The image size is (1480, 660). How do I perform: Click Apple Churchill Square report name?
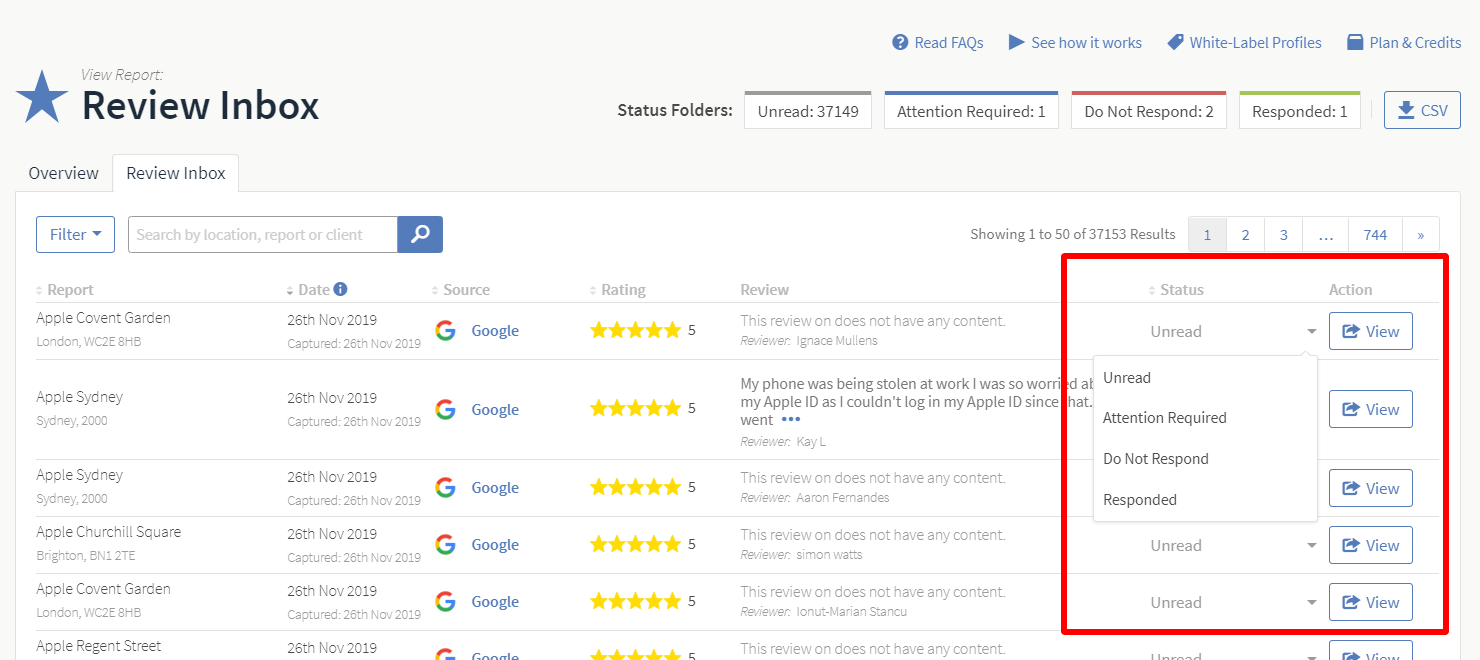[109, 532]
